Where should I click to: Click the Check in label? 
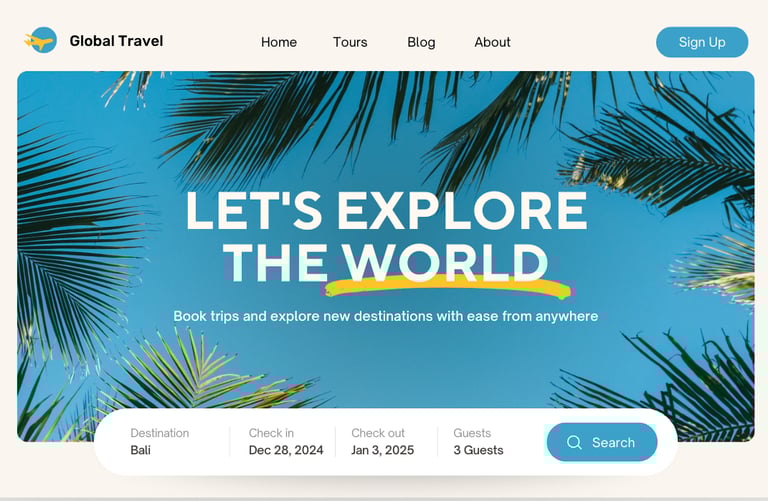coord(271,433)
